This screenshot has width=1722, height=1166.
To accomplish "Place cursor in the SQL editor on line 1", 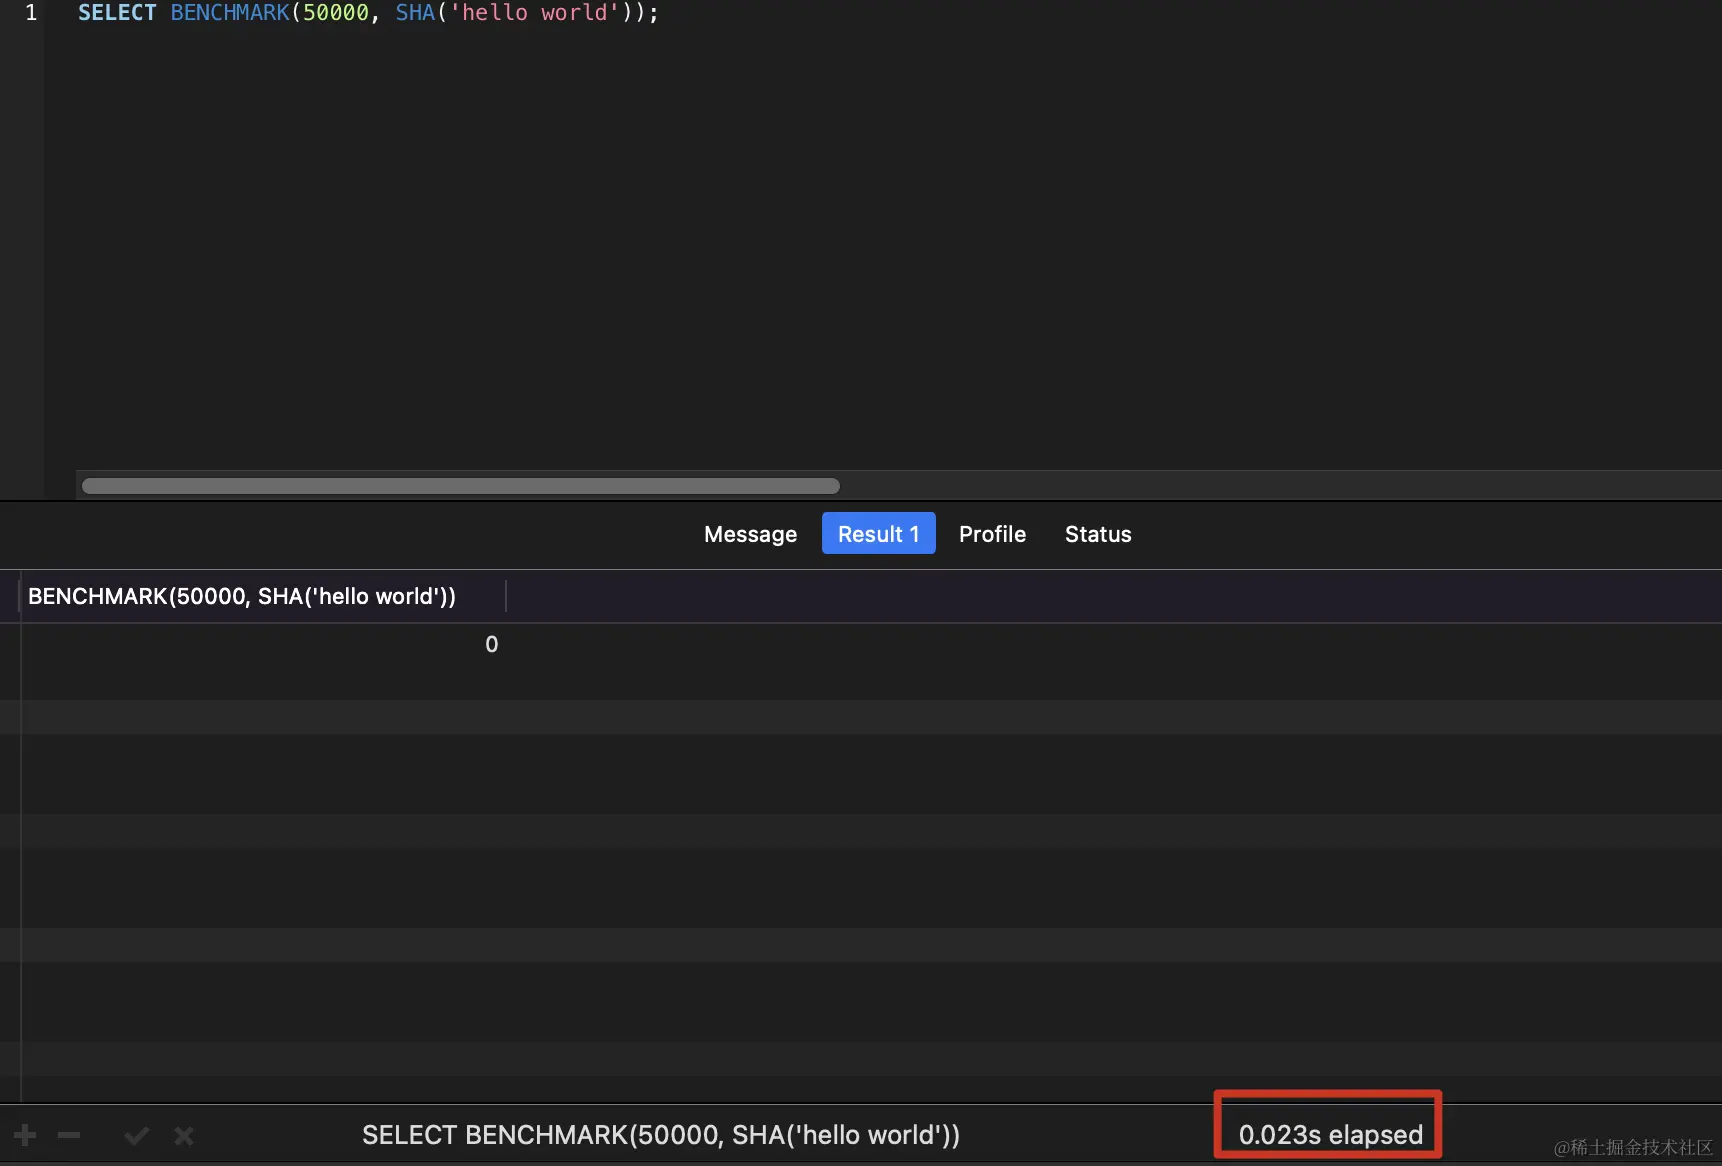I will pyautogui.click(x=368, y=13).
